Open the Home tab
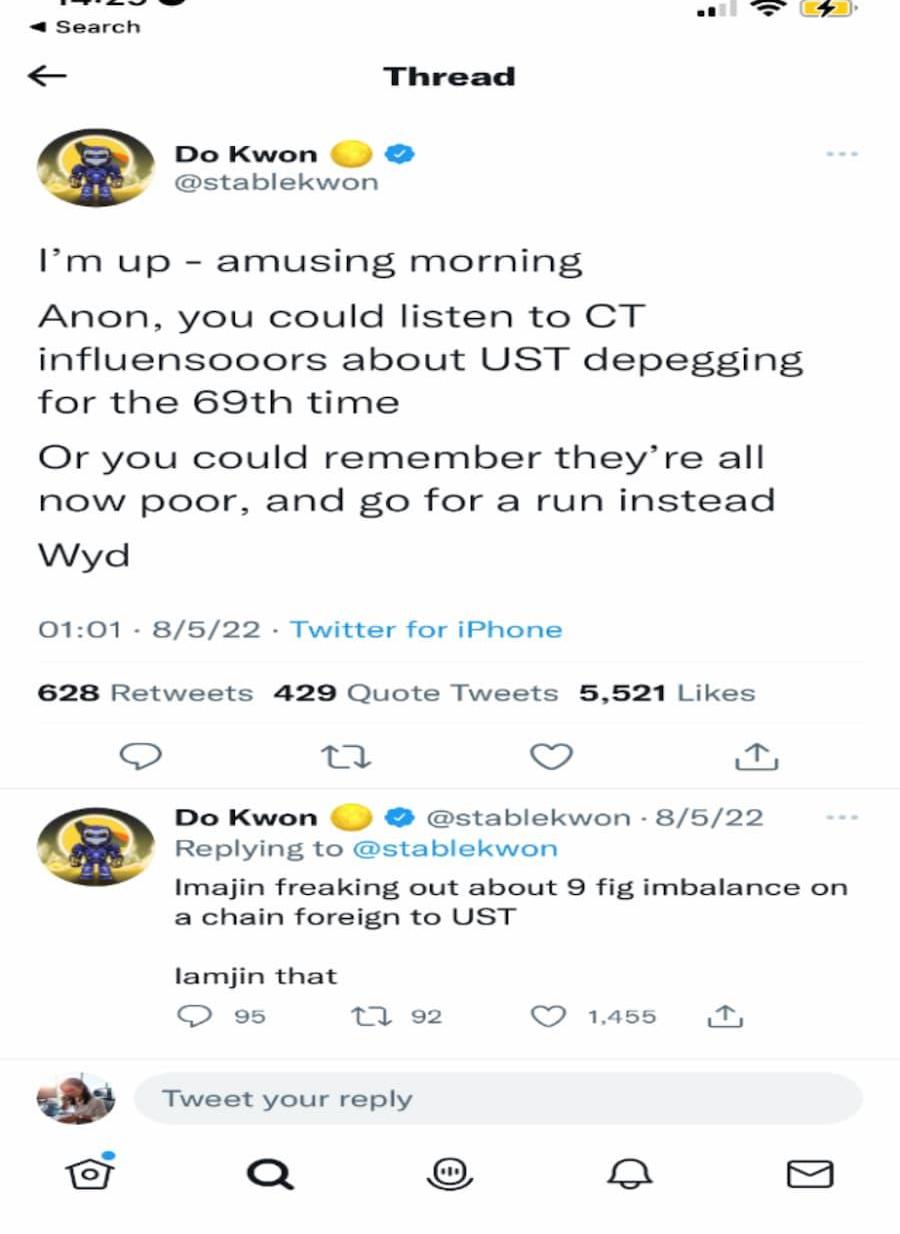Image resolution: width=900 pixels, height=1234 pixels. pos(90,1172)
